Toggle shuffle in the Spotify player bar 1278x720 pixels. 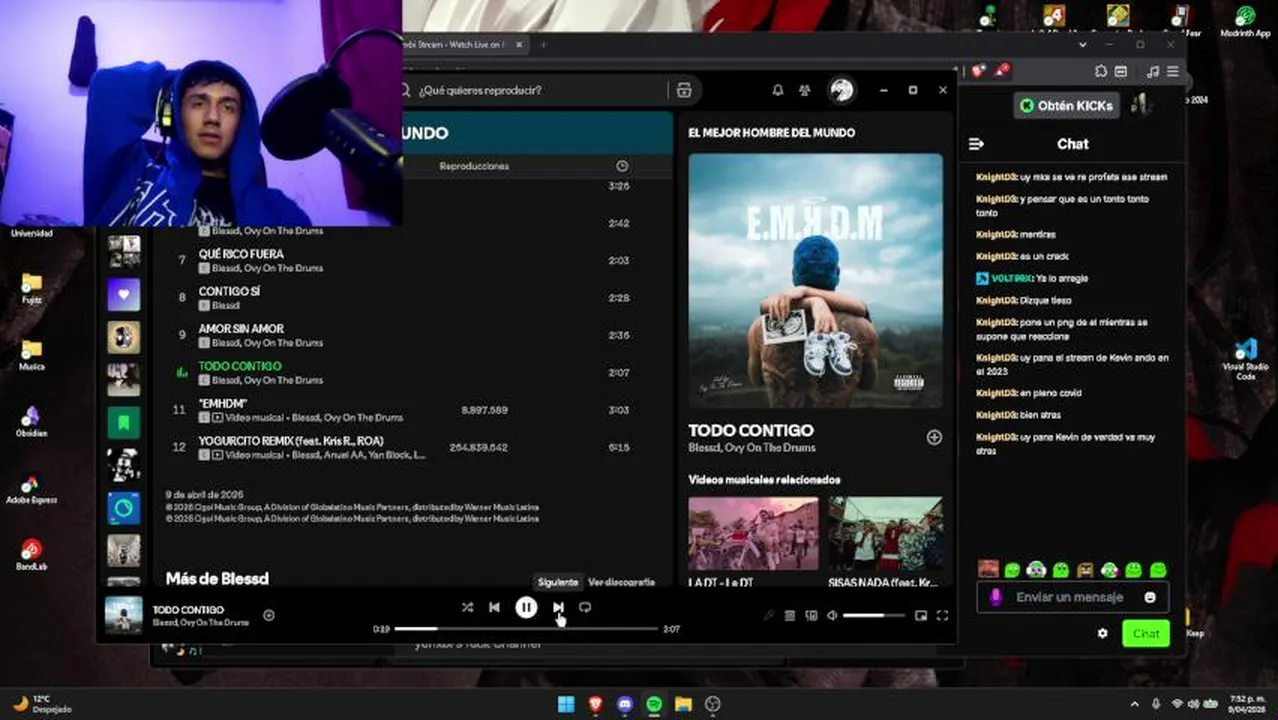[x=467, y=607]
